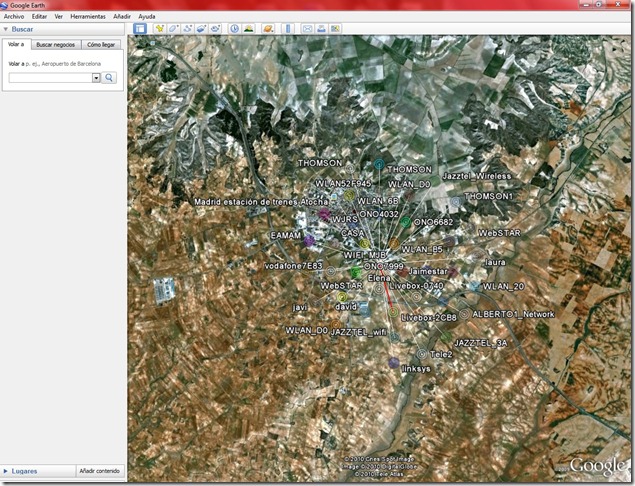
Task: Click the Añadir contenido button
Action: click(x=99, y=471)
